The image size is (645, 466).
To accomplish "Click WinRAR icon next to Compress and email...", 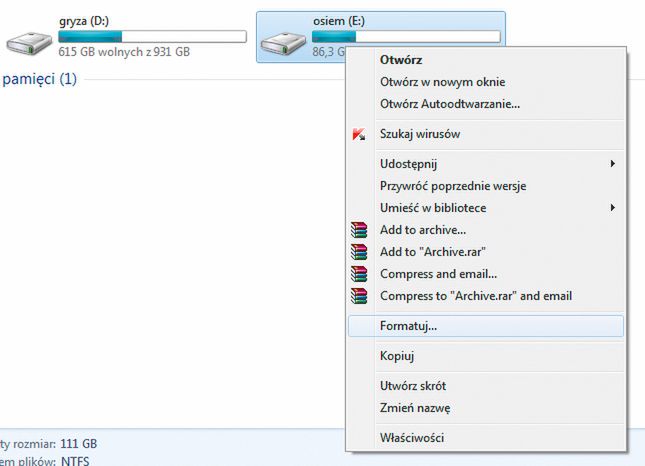I will 359,274.
